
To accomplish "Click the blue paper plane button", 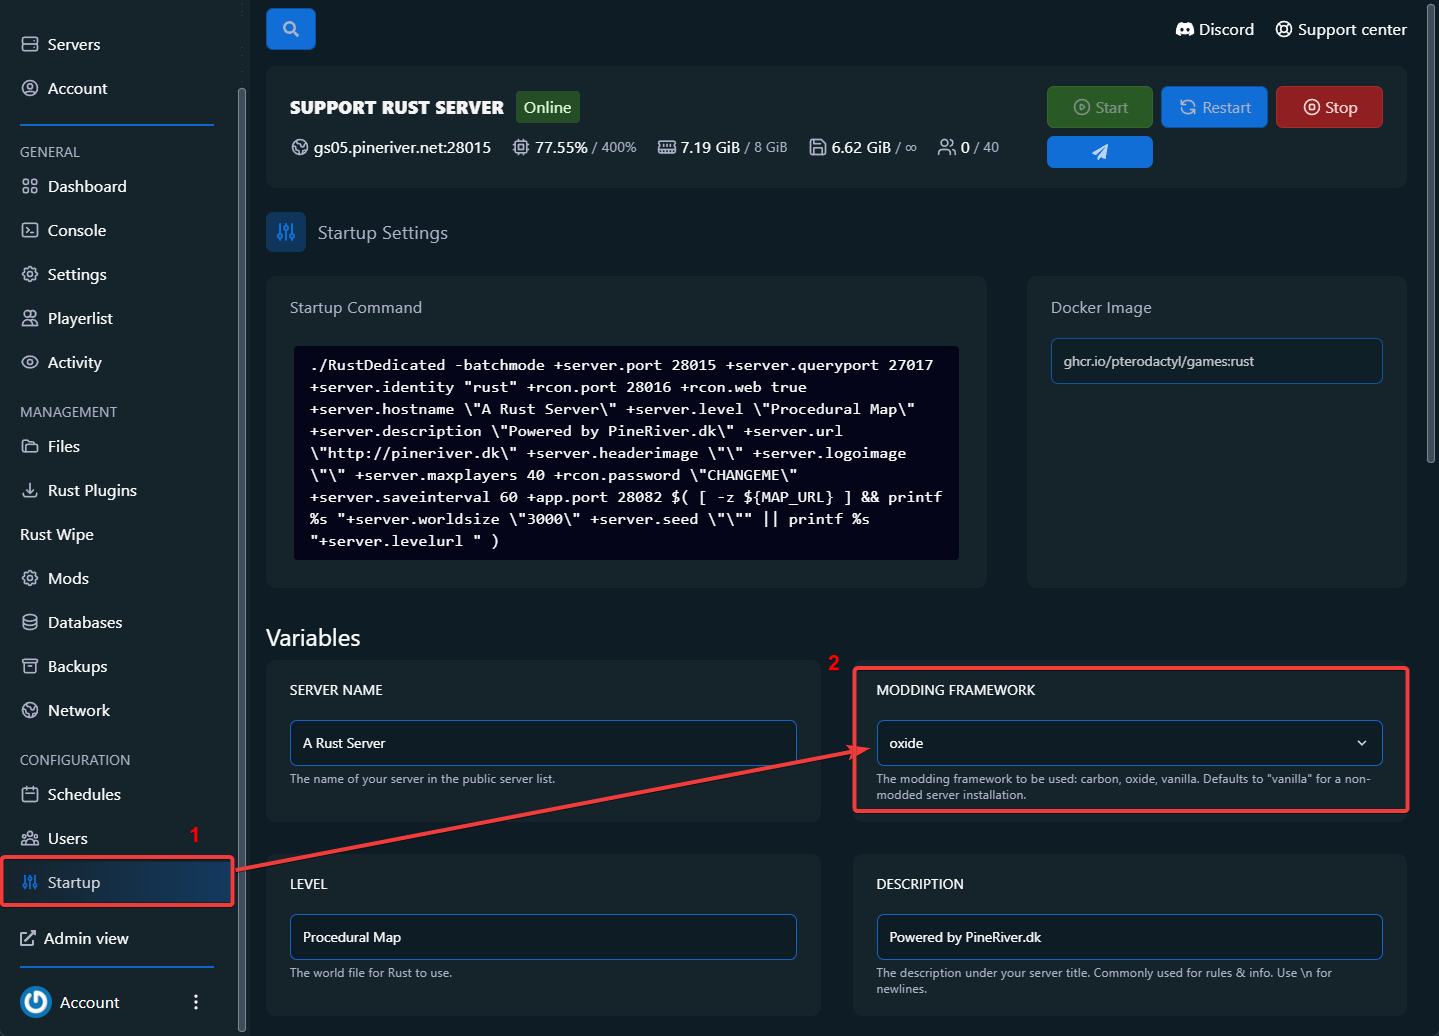I will (x=1100, y=152).
